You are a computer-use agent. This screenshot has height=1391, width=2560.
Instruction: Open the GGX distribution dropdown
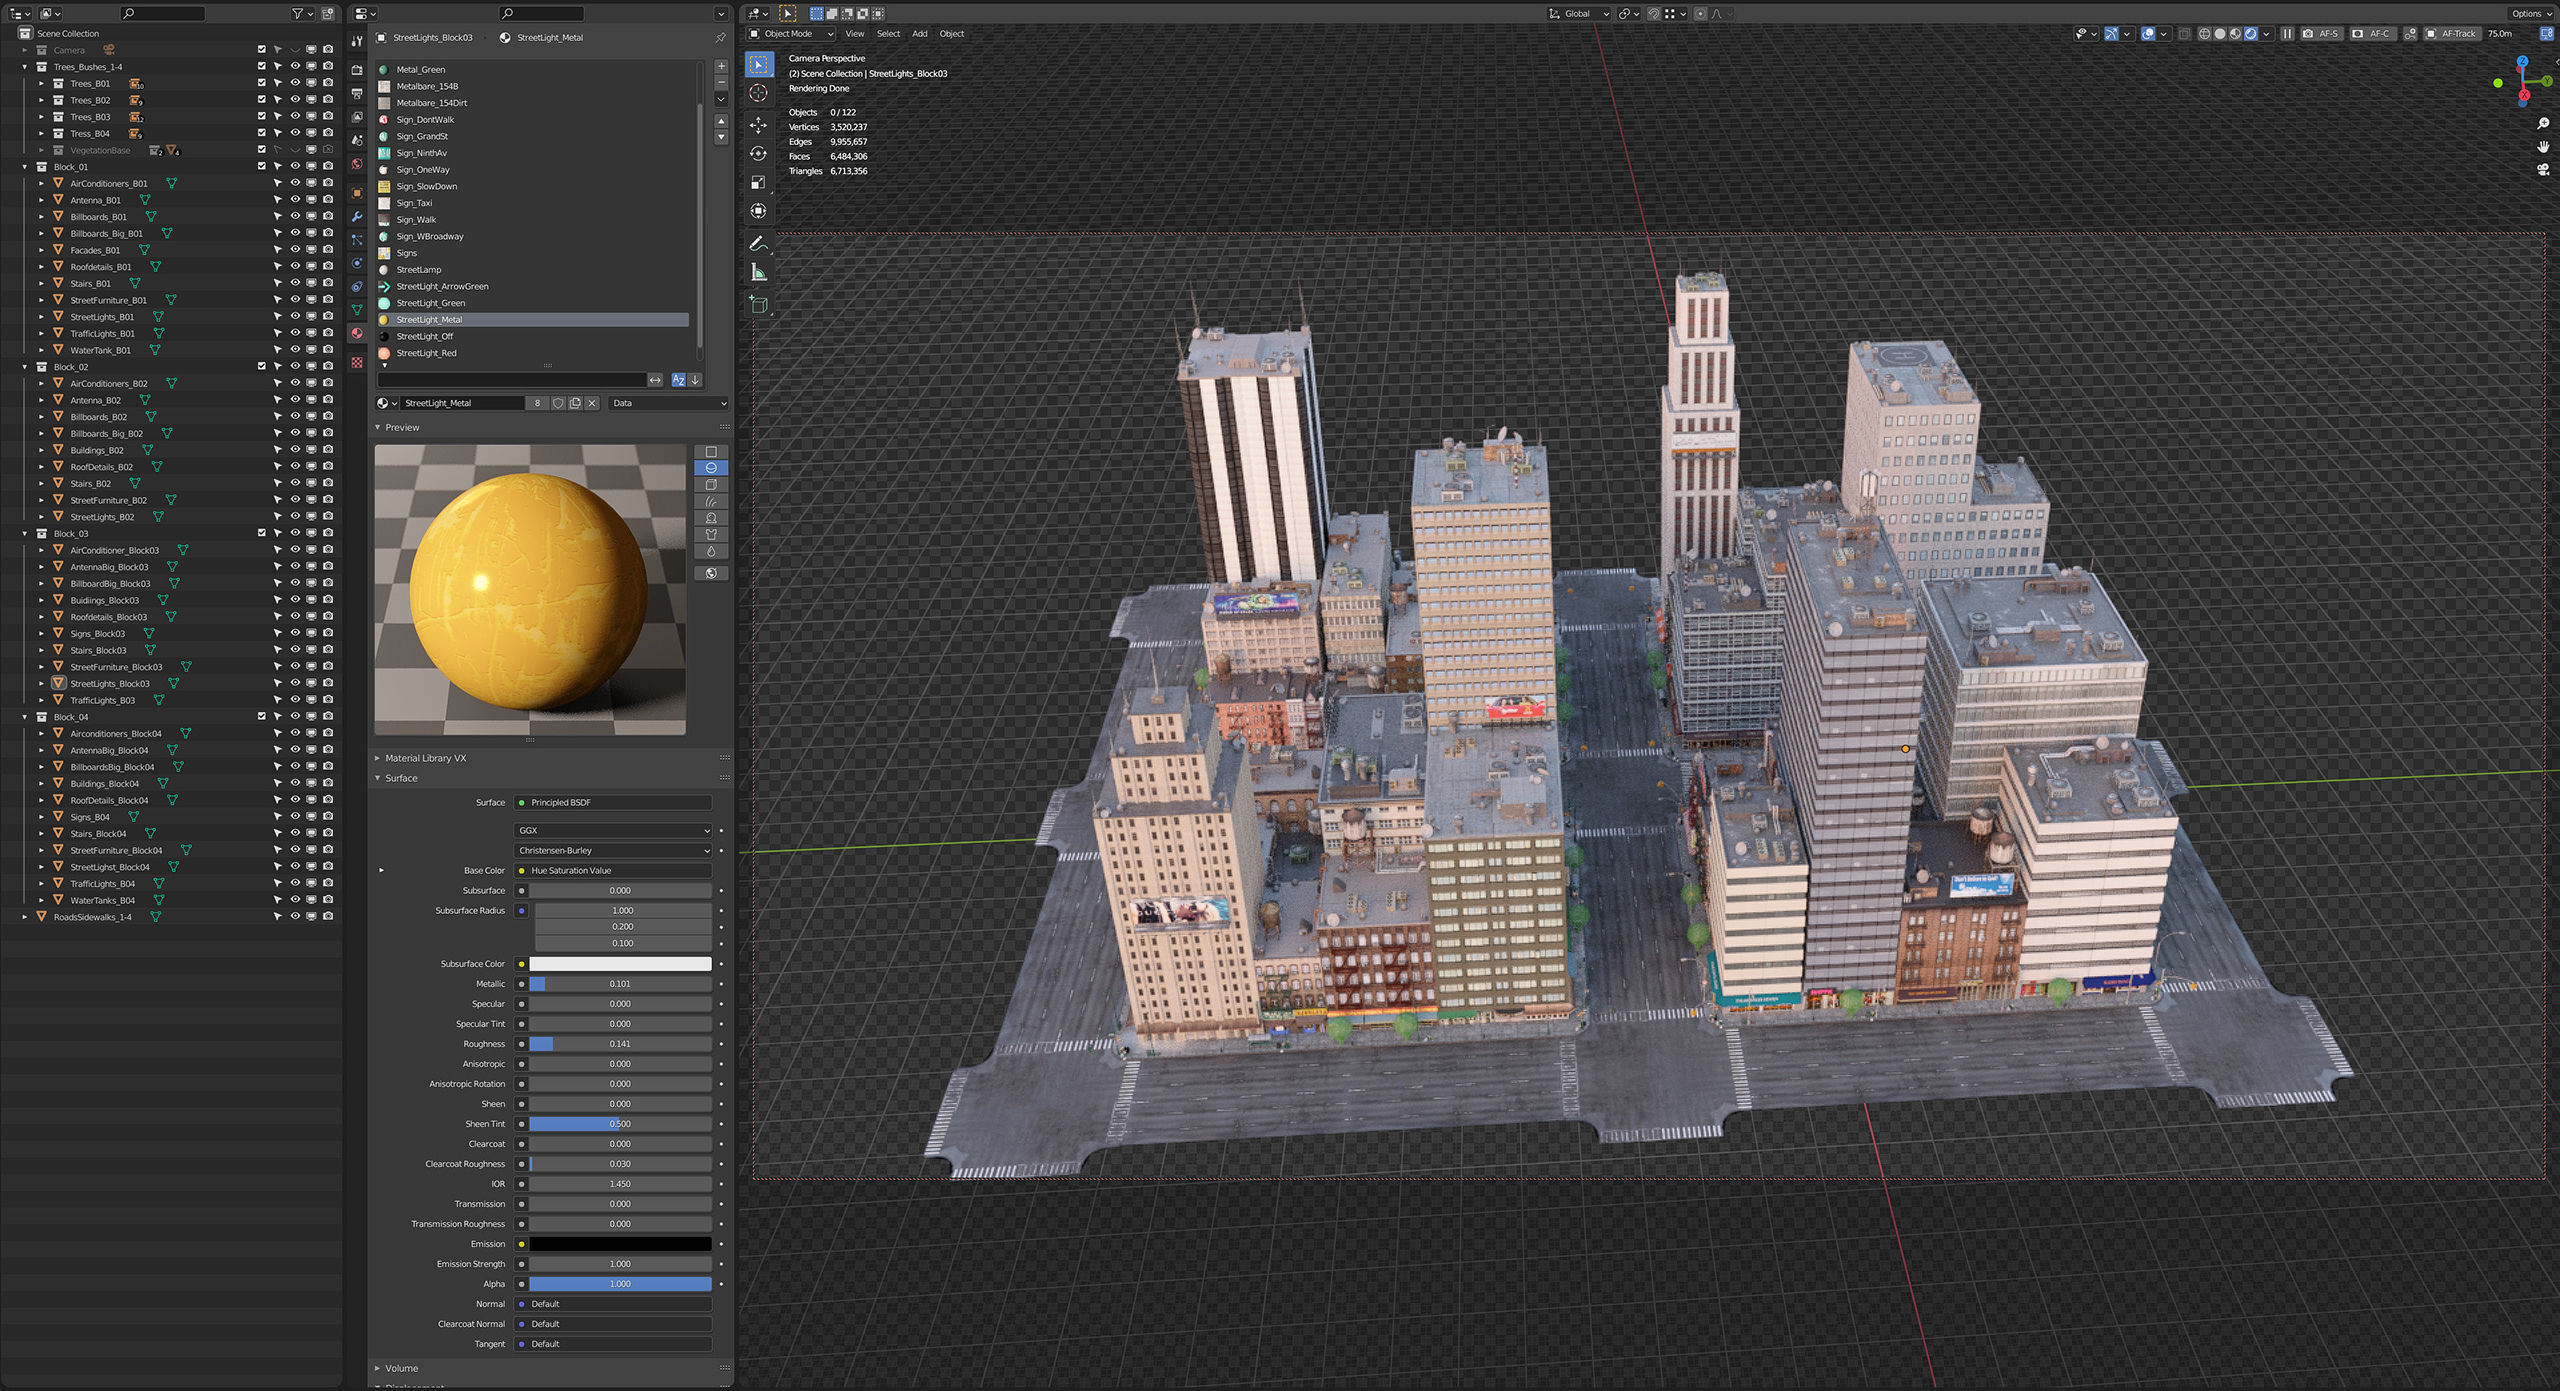tap(614, 830)
